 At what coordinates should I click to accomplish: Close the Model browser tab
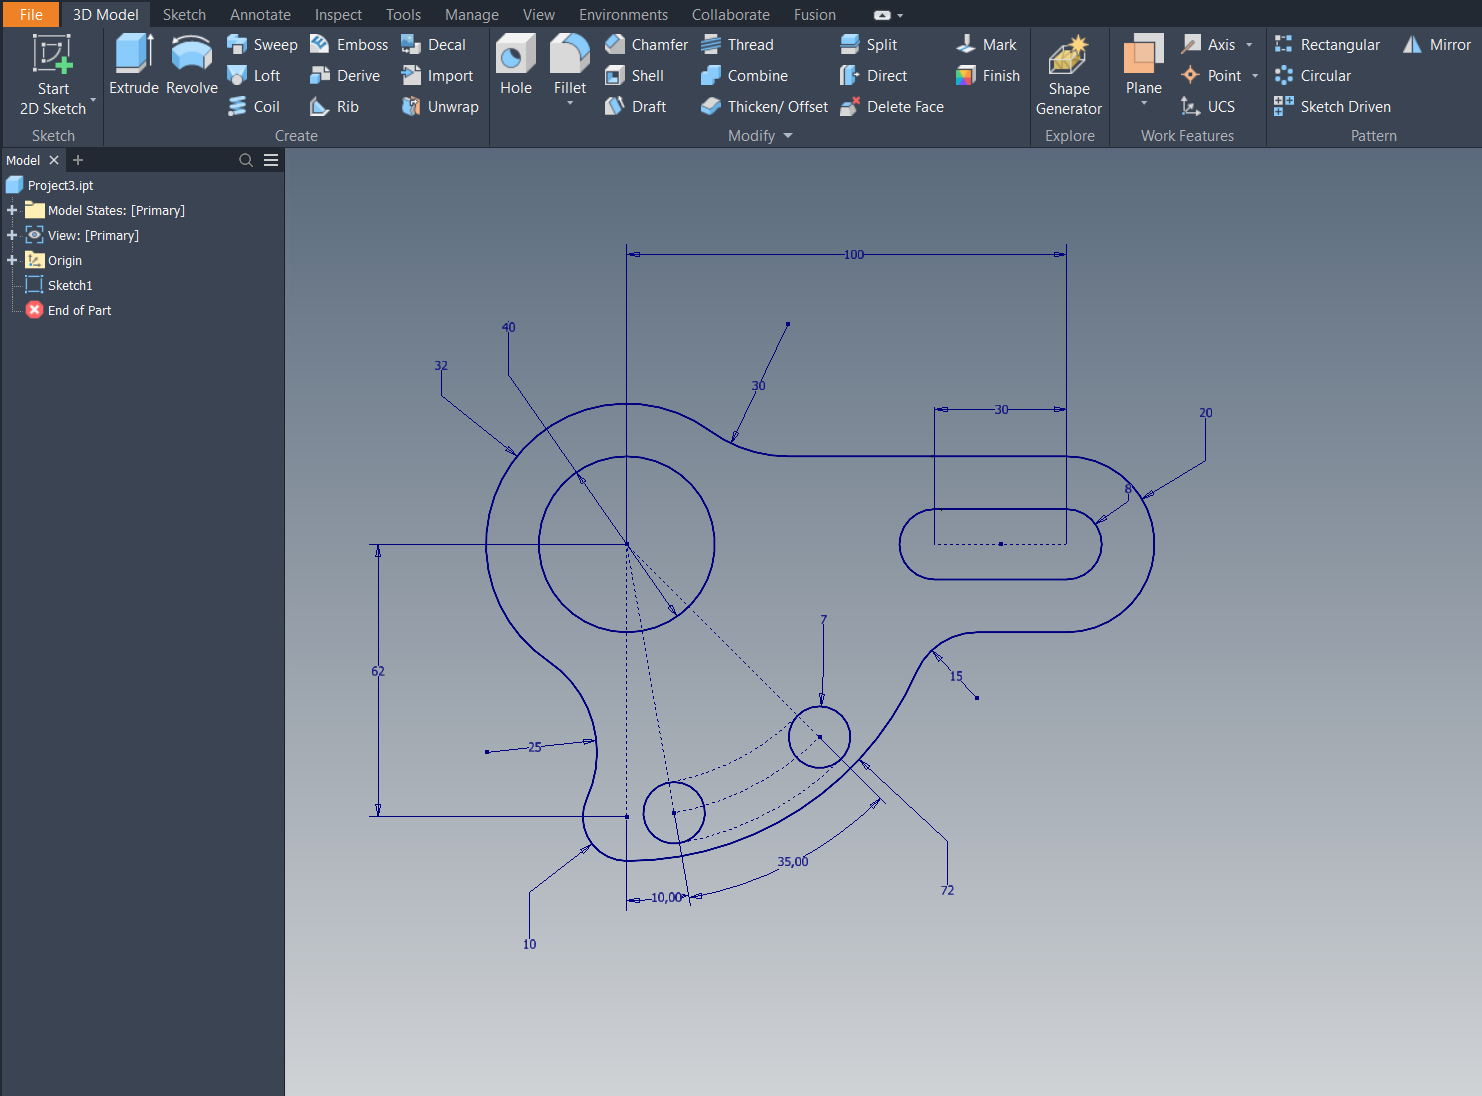tap(54, 160)
